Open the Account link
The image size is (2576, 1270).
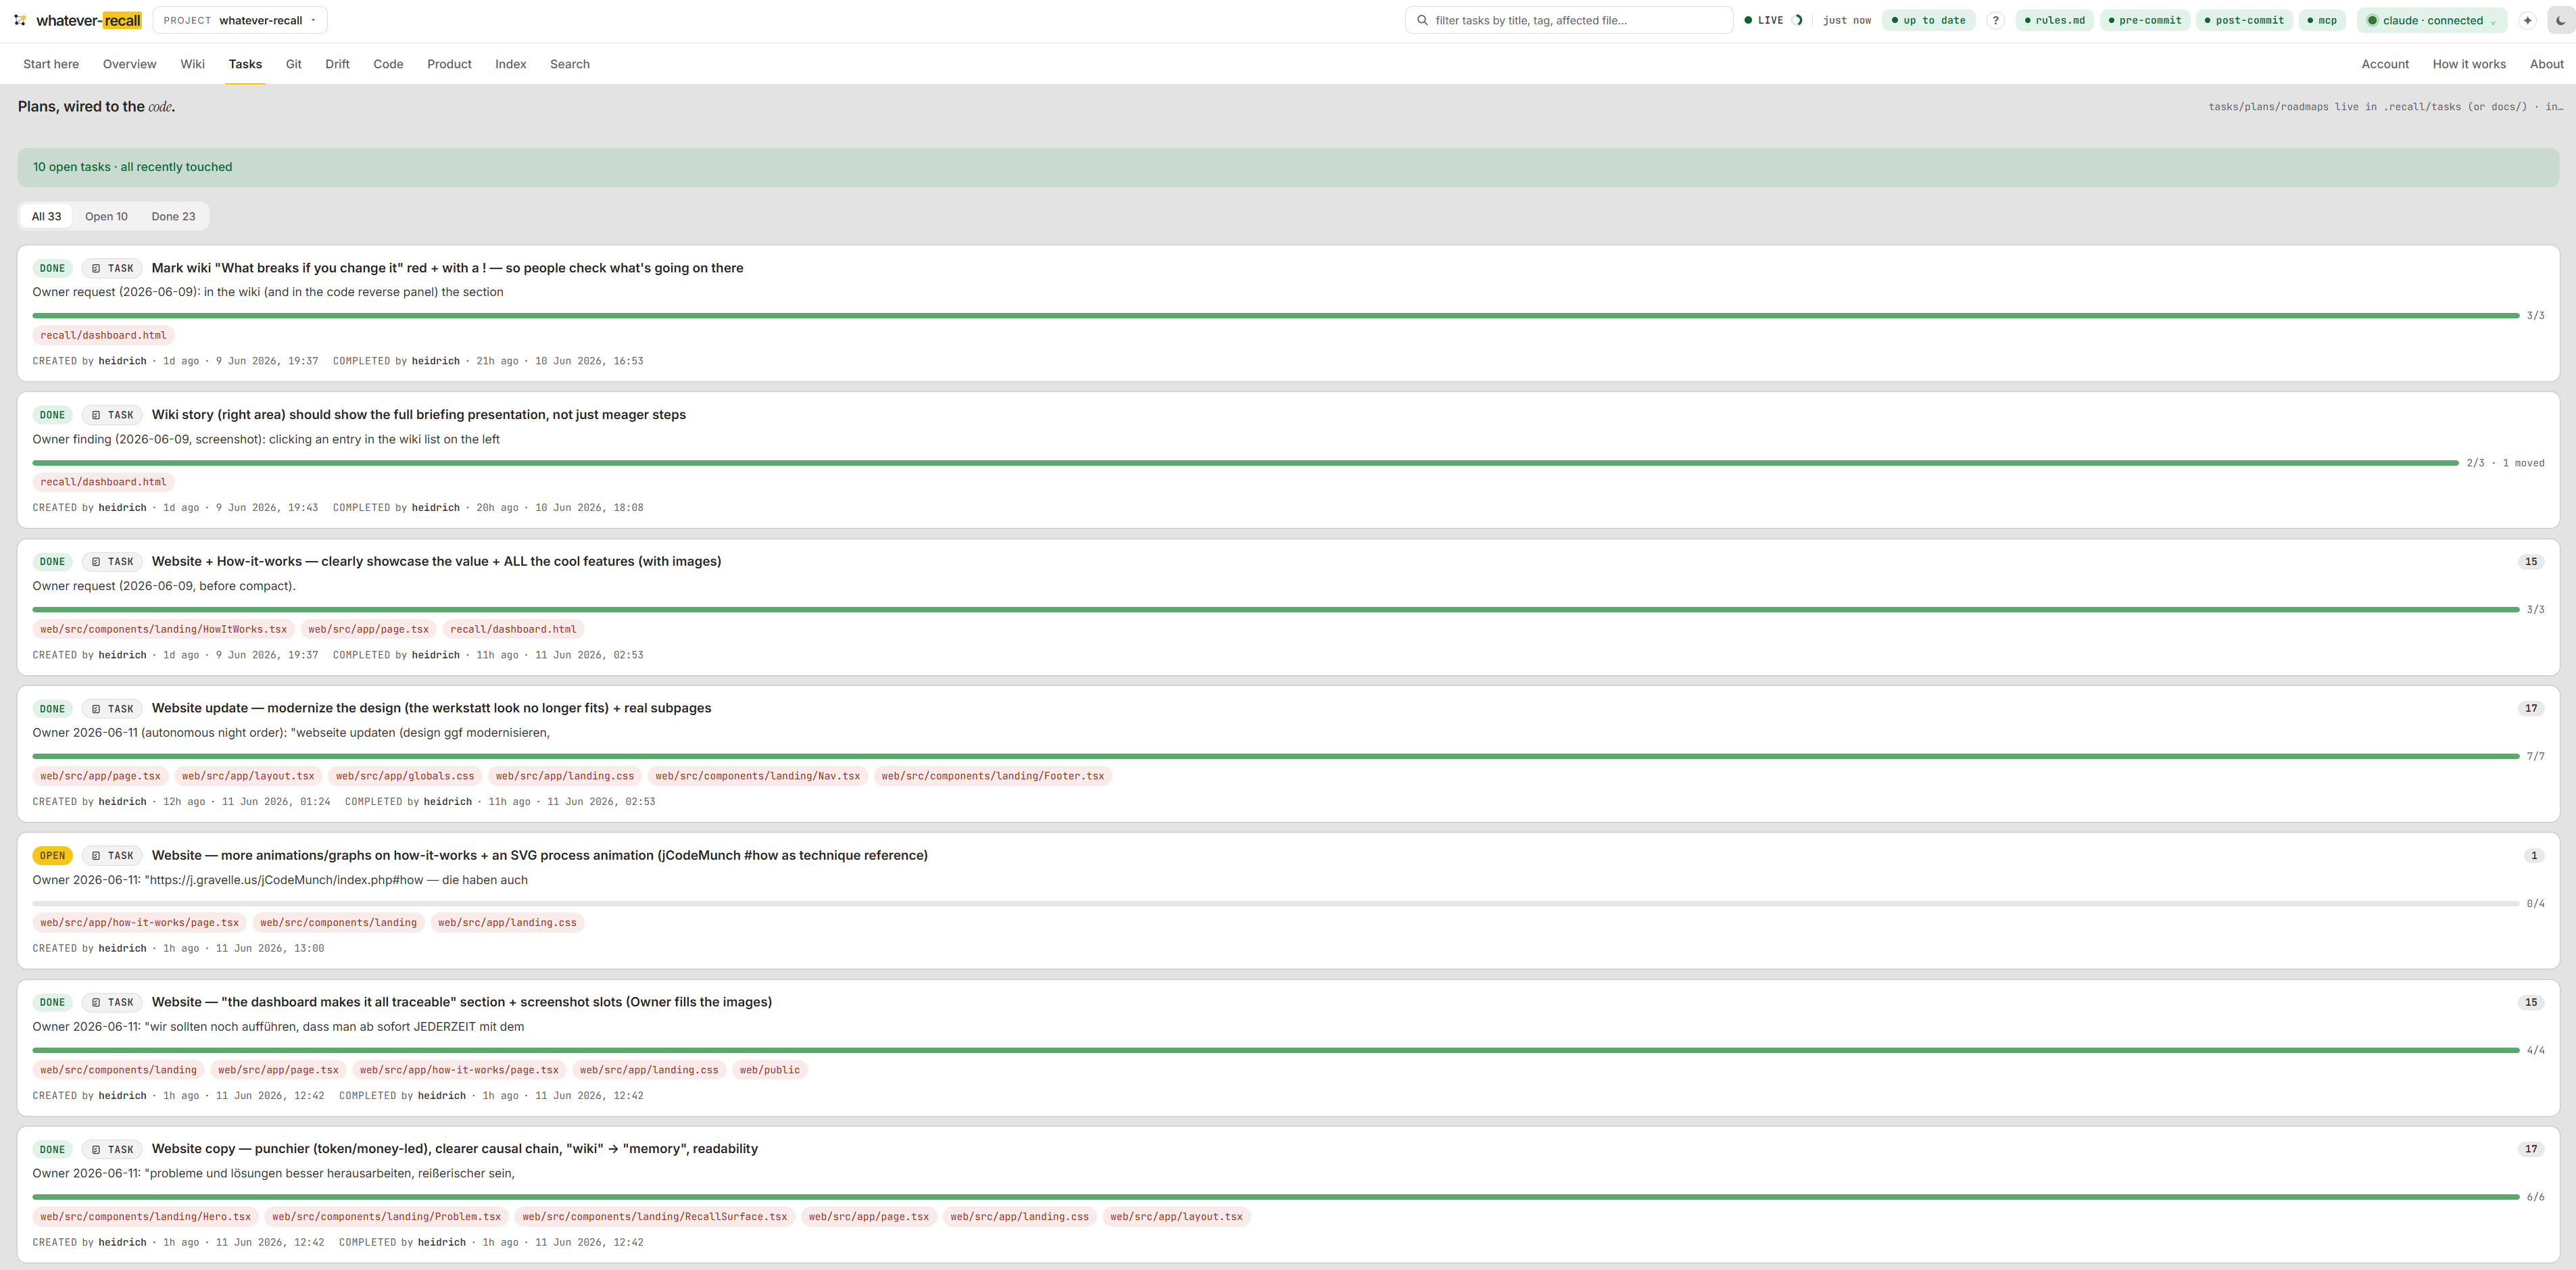(x=2385, y=64)
